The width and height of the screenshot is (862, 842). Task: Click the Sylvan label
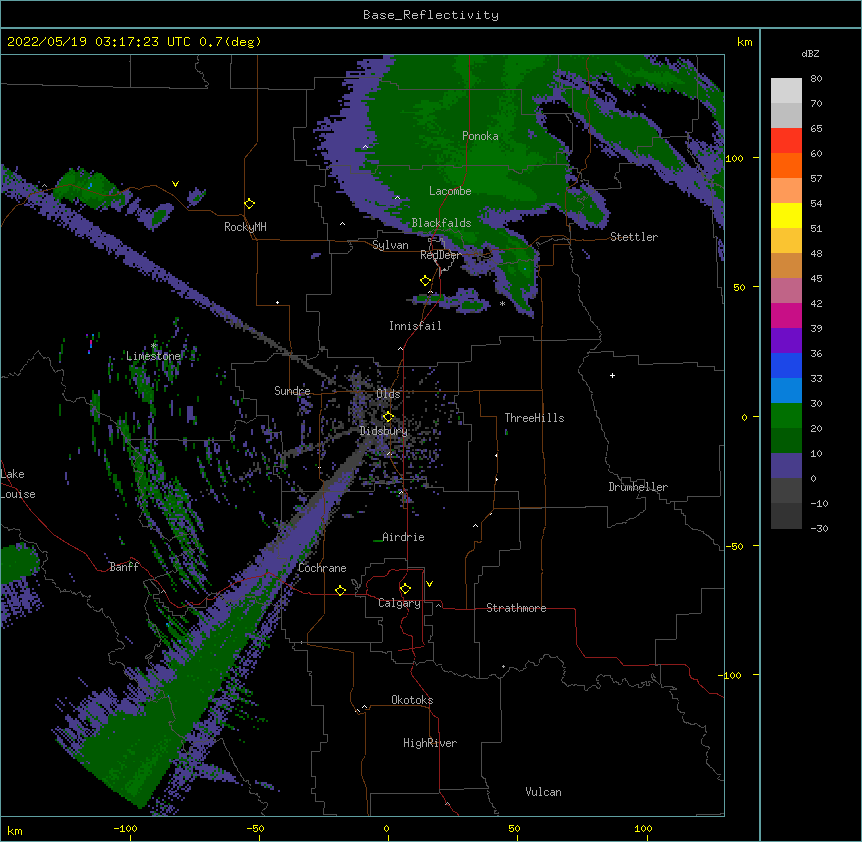(x=390, y=245)
